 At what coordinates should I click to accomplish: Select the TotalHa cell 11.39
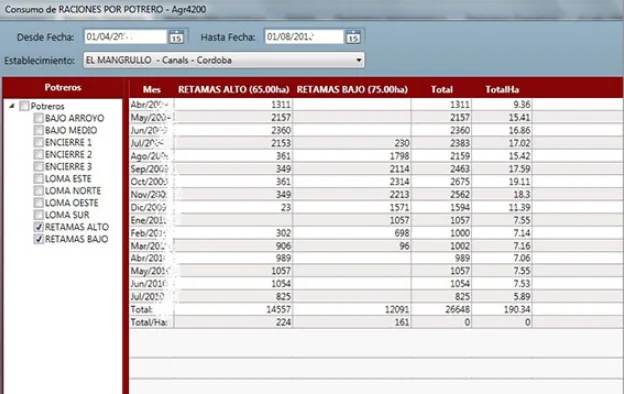pos(502,207)
